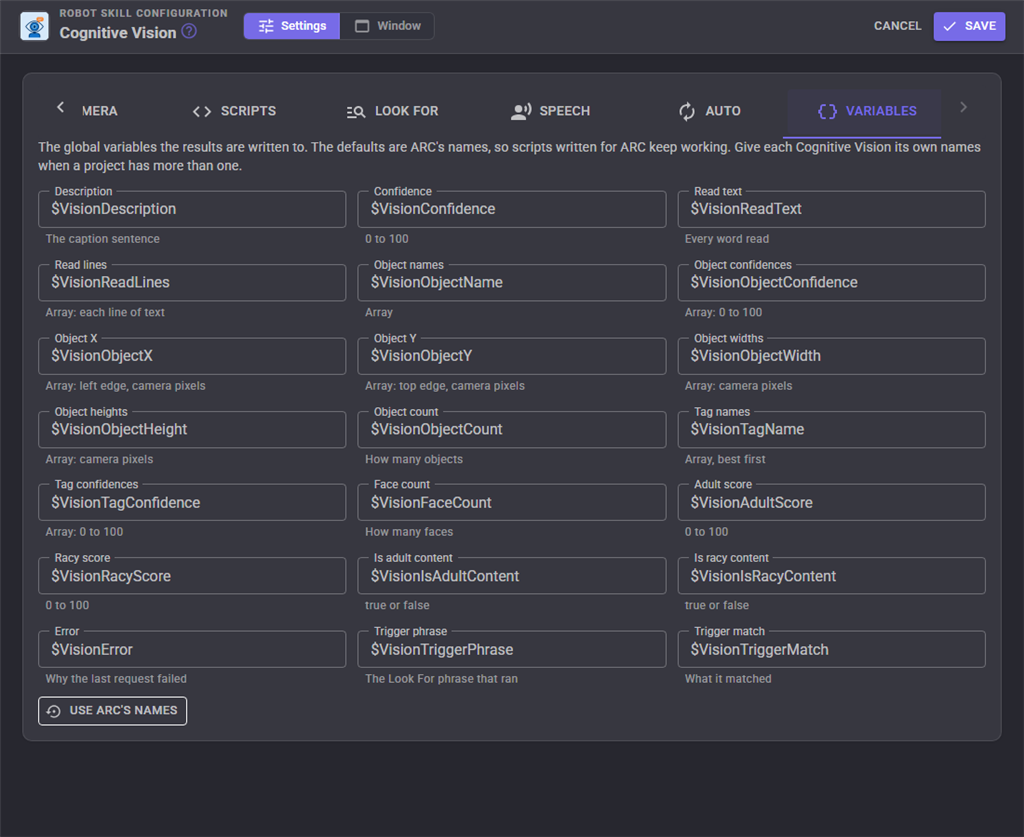
Task: Focus the Trigger match input field
Action: 831,650
